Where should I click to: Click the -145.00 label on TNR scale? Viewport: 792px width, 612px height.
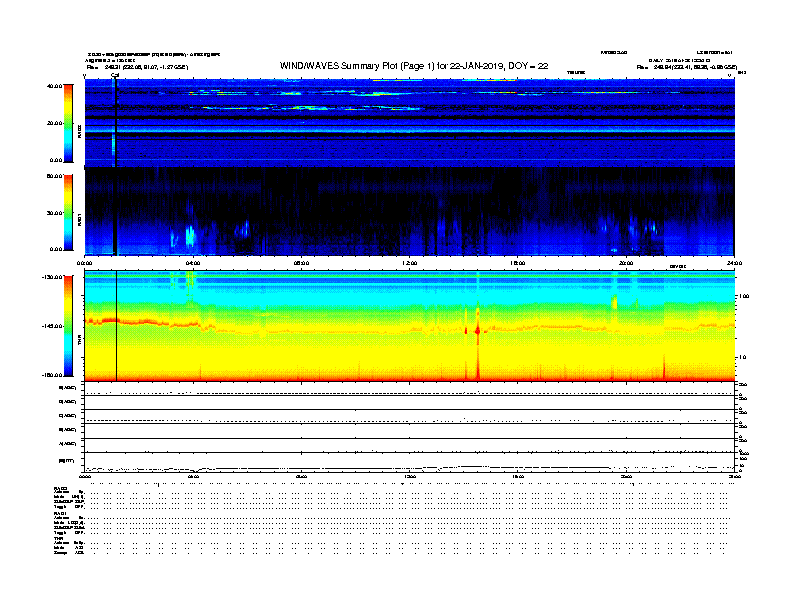pyautogui.click(x=53, y=326)
